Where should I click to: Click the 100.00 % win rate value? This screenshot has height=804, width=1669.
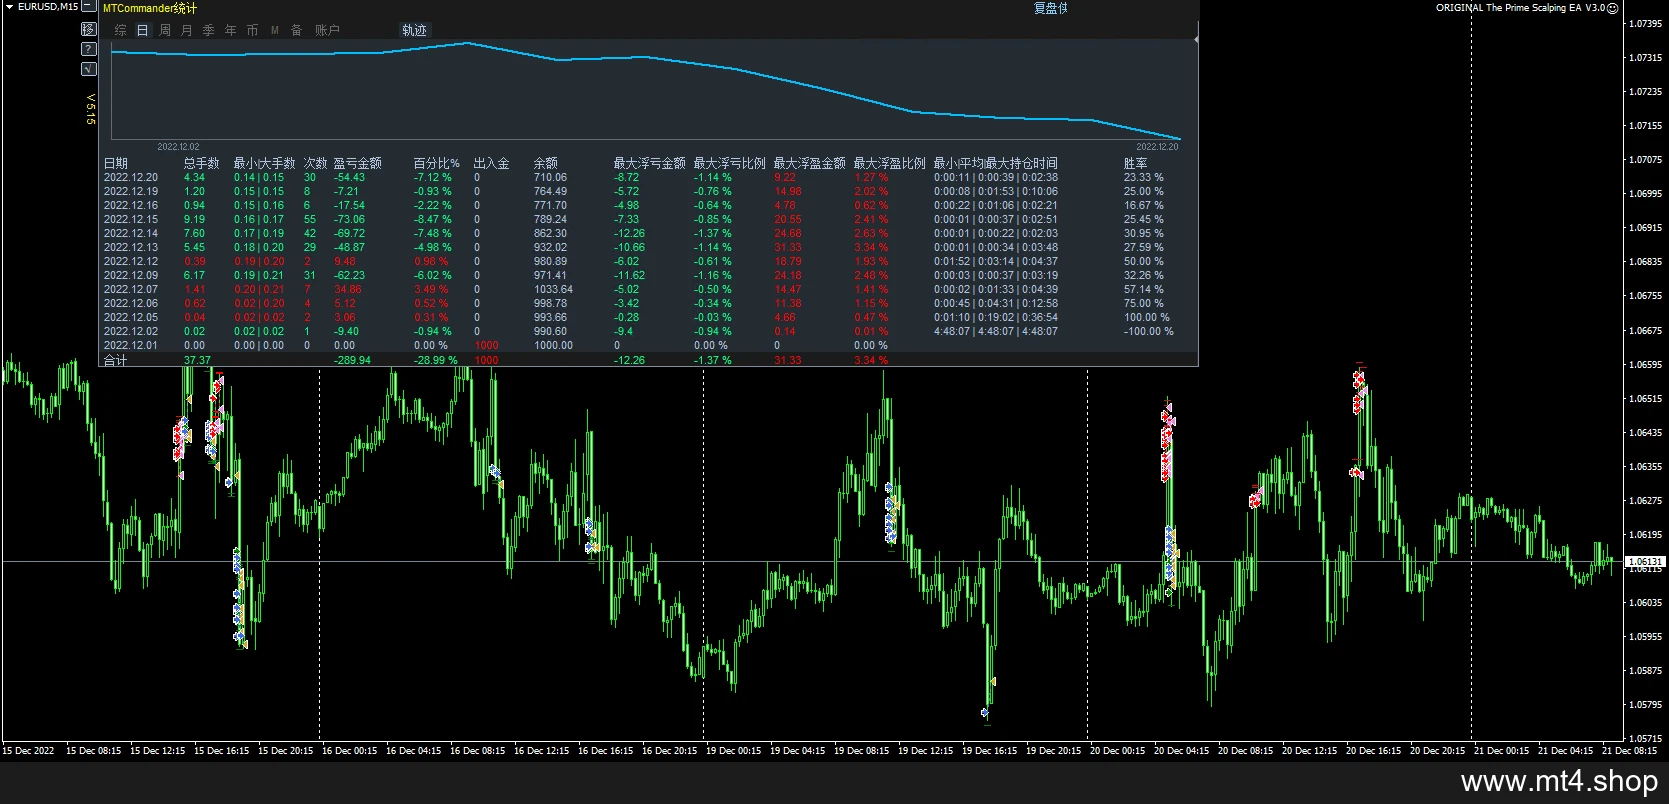tap(1148, 317)
